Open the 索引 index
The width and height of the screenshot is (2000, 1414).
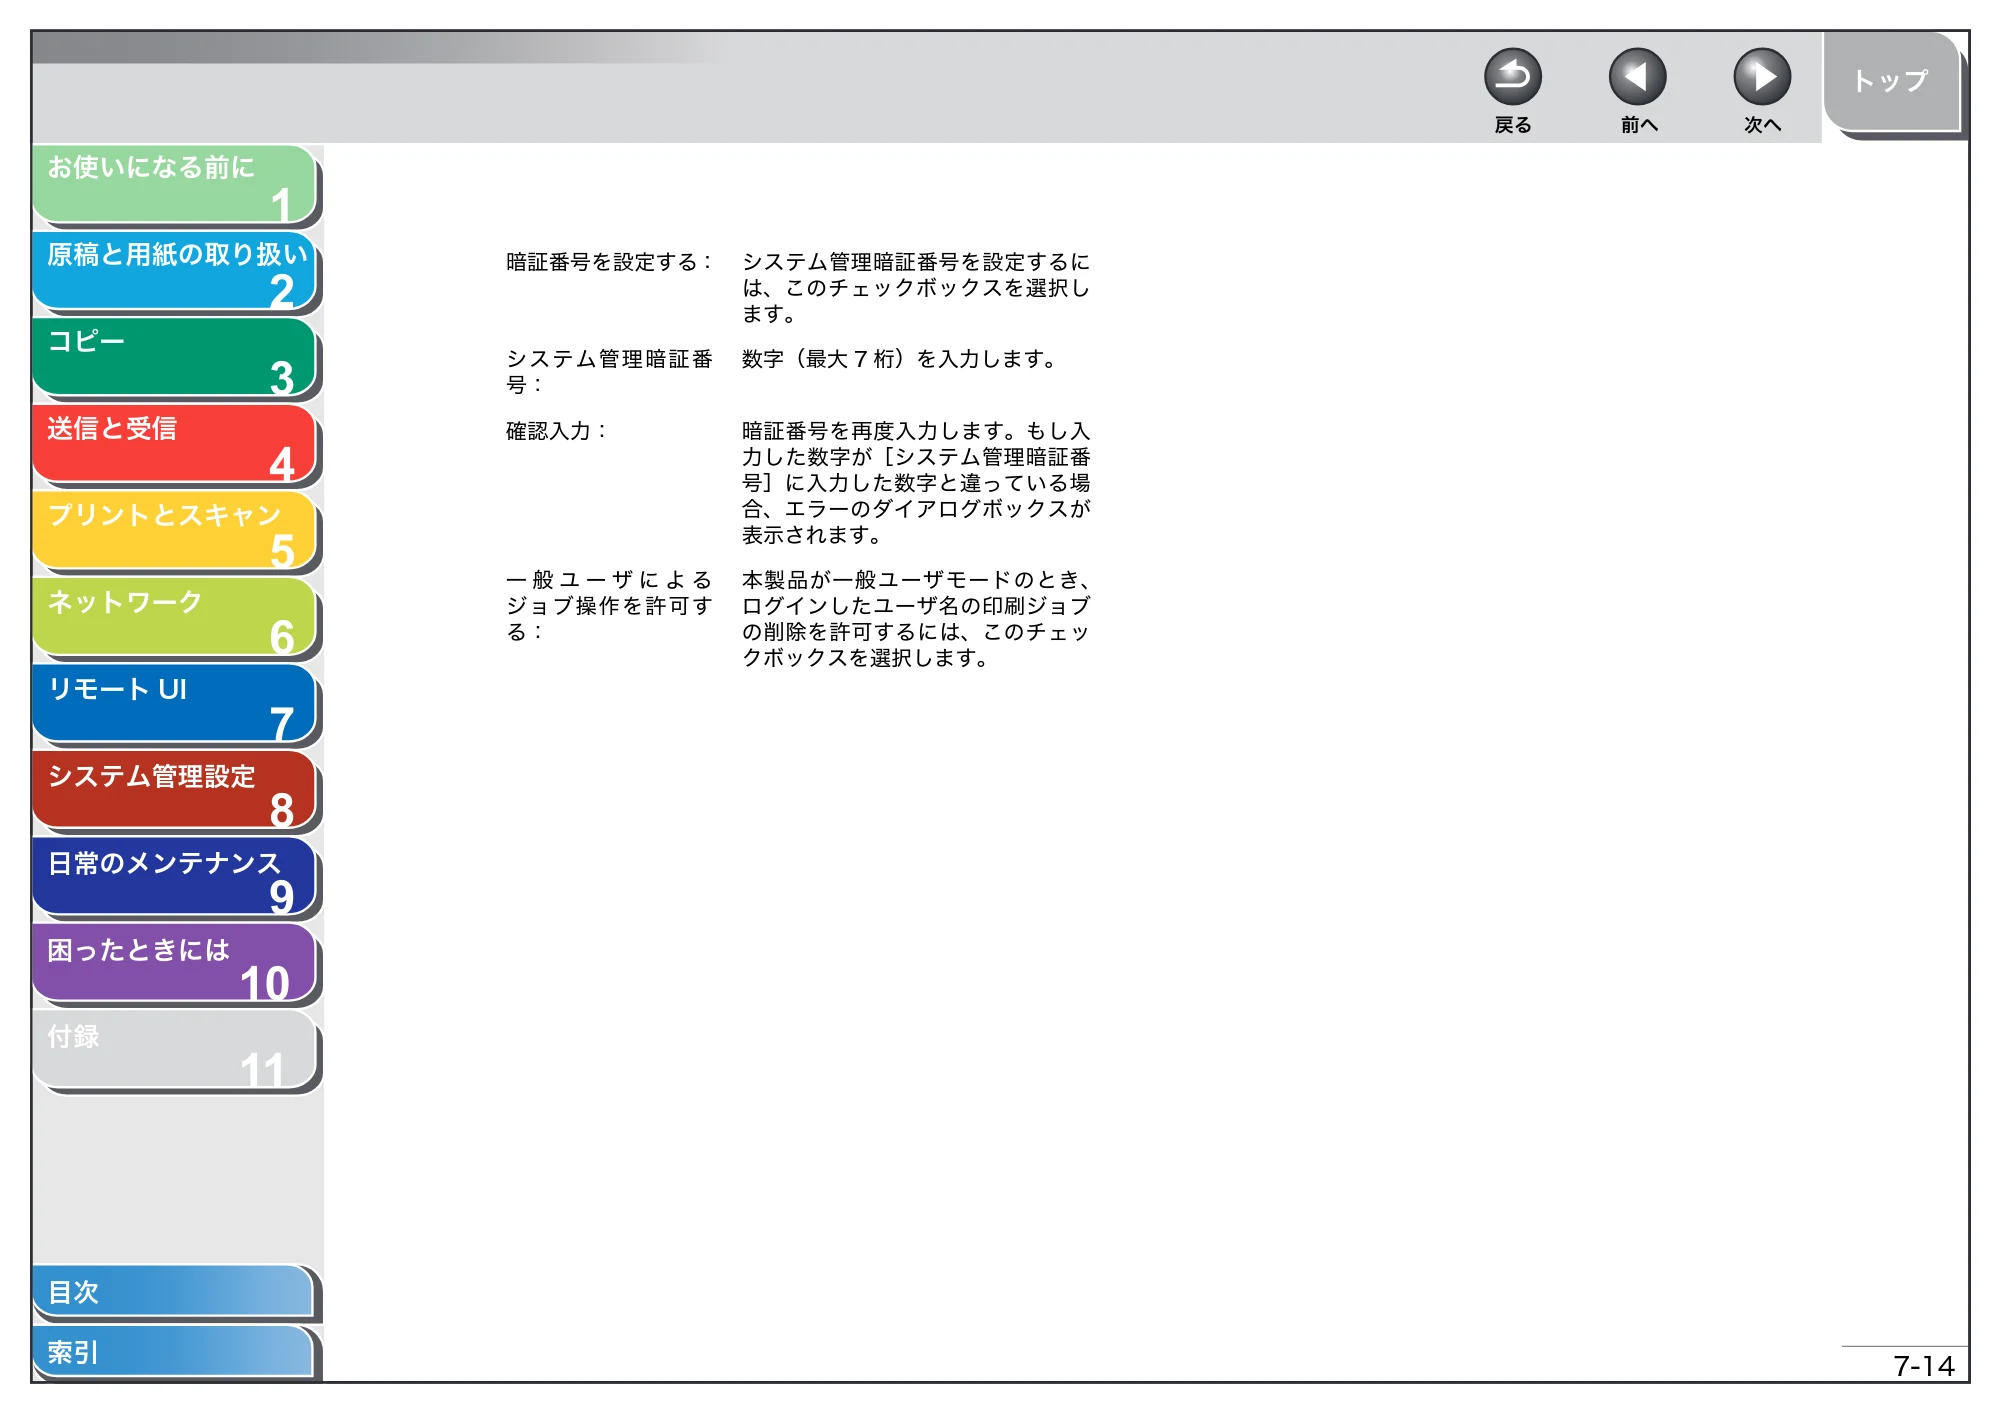[173, 1352]
